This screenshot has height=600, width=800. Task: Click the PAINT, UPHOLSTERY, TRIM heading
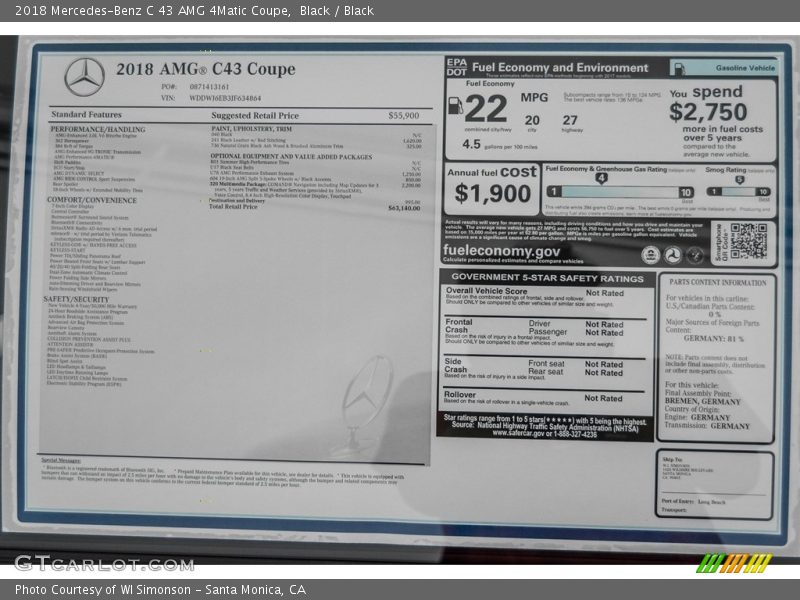tap(252, 129)
